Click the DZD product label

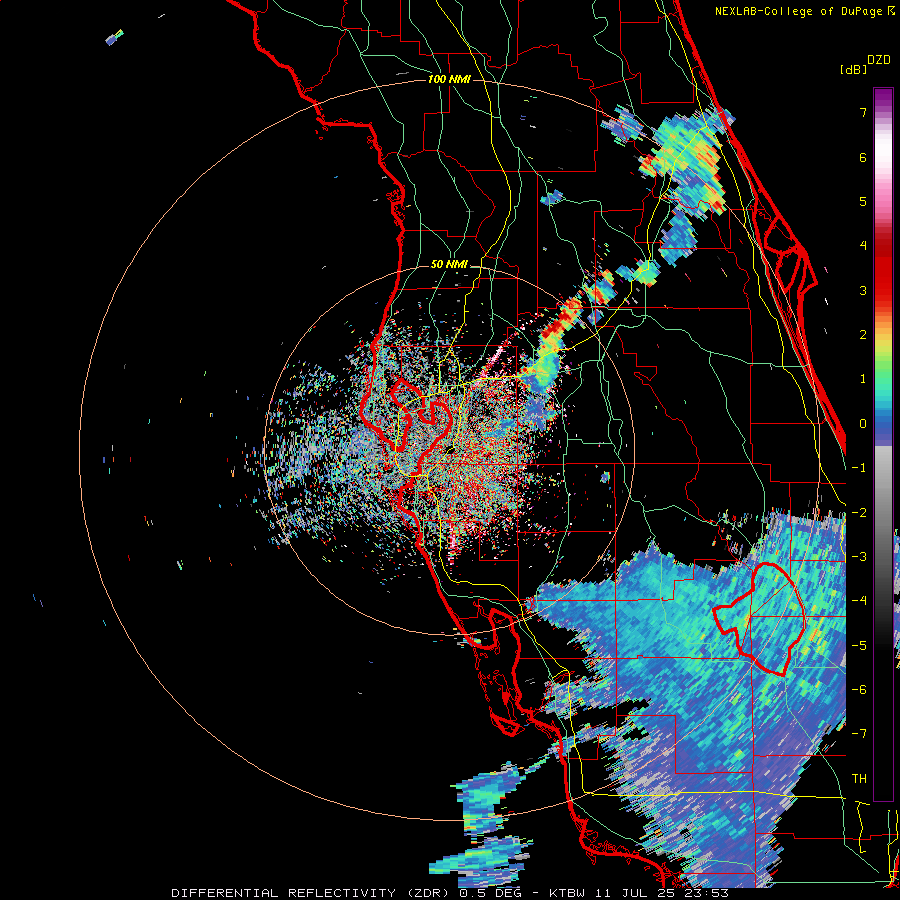click(x=879, y=60)
